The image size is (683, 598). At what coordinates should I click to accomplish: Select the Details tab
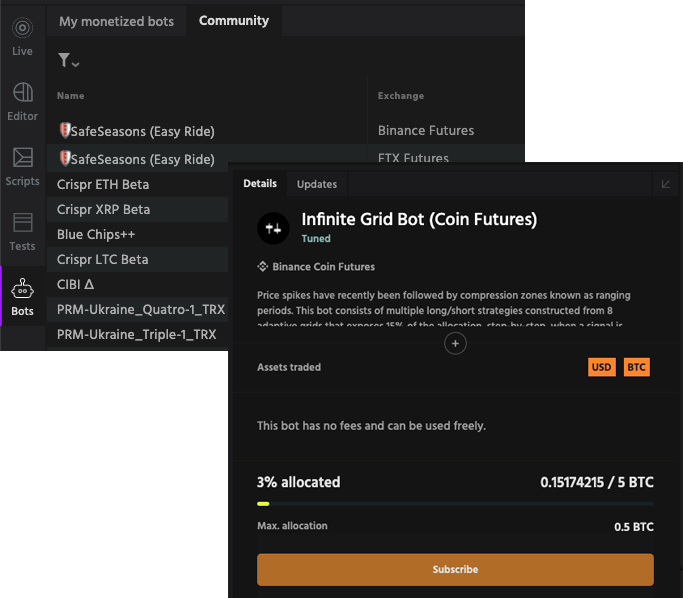[x=260, y=183]
